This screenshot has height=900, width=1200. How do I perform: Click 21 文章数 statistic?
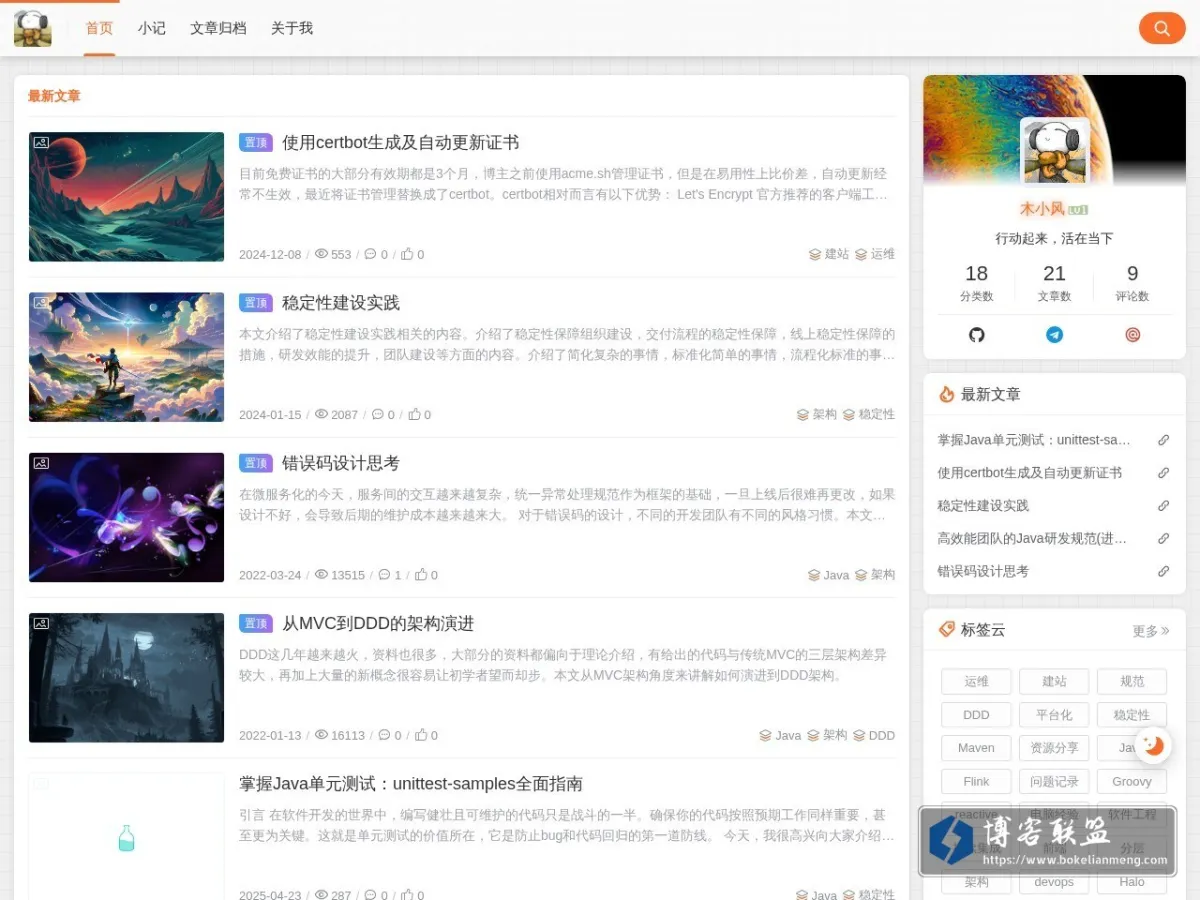(x=1054, y=283)
